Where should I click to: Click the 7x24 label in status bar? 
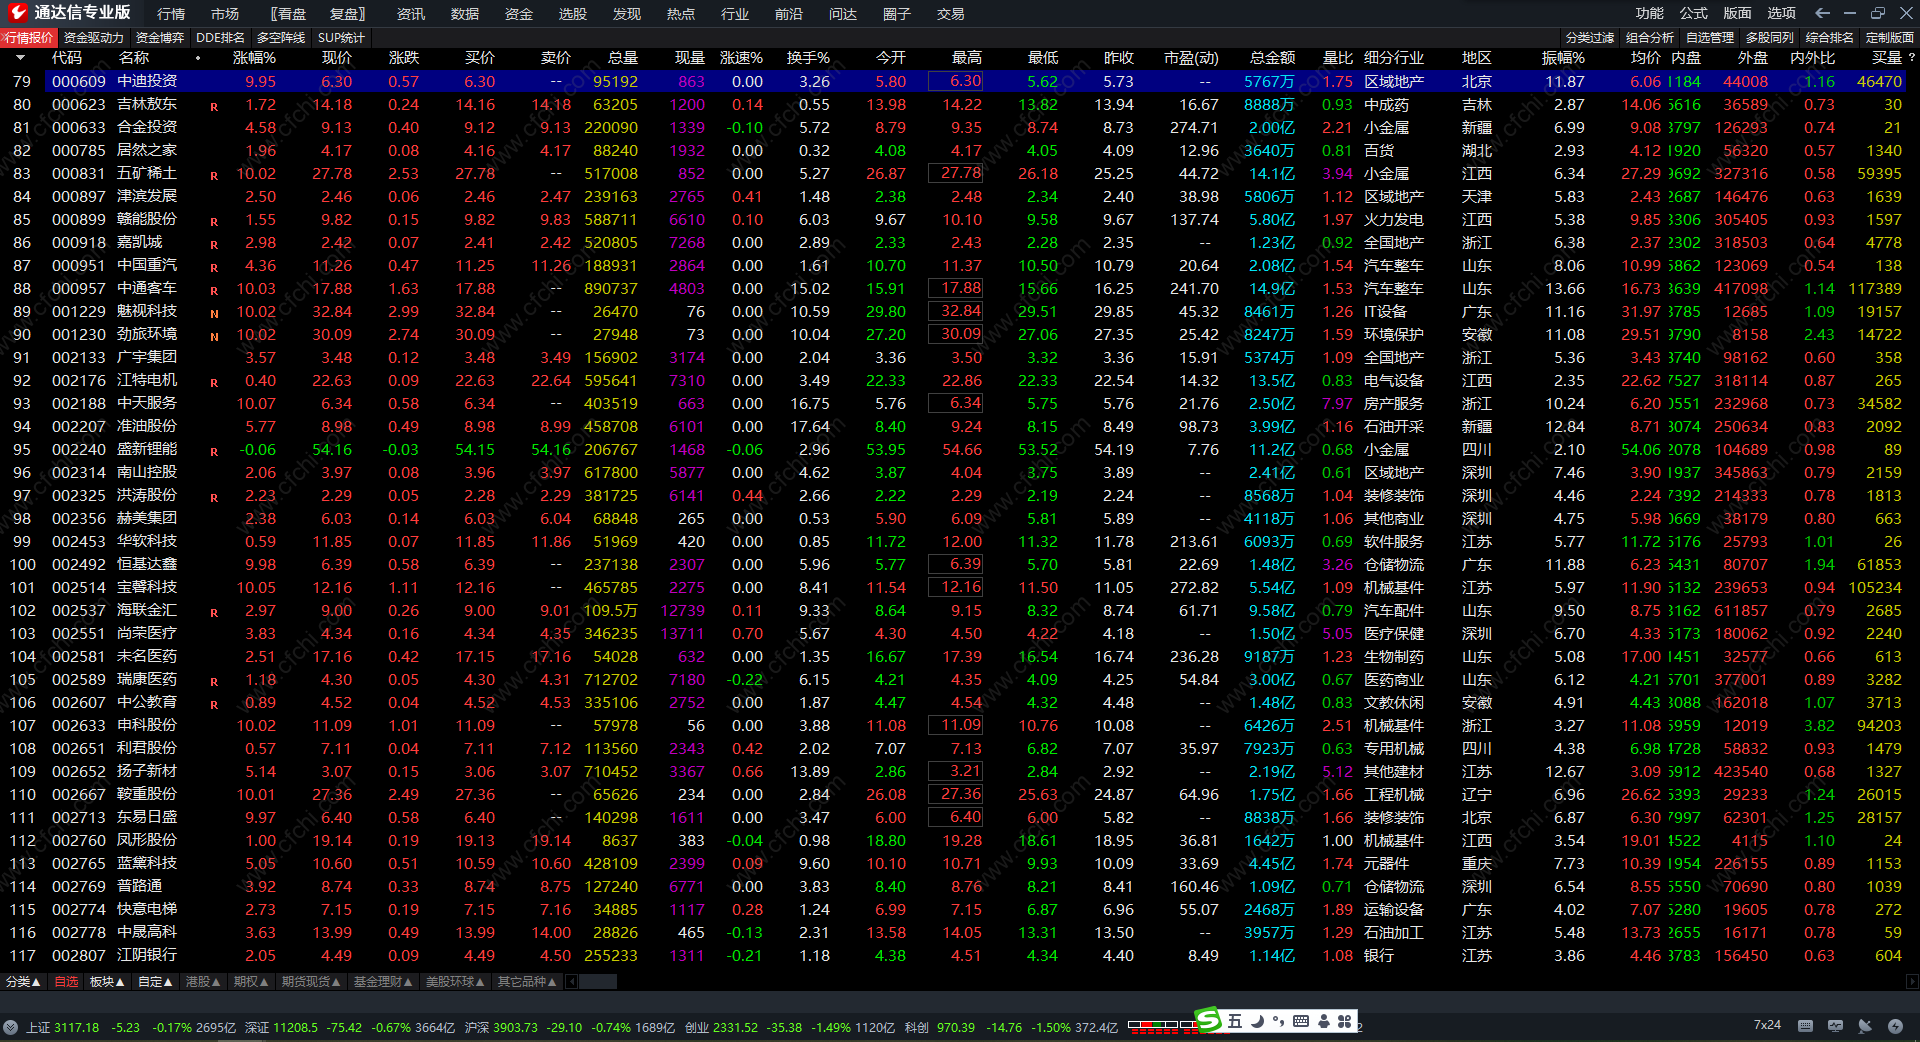pos(1767,1025)
